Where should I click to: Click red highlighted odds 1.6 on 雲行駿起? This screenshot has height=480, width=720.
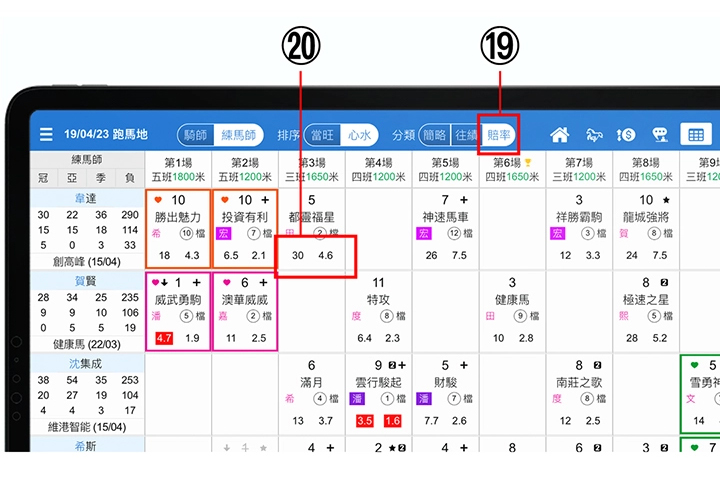coord(393,421)
